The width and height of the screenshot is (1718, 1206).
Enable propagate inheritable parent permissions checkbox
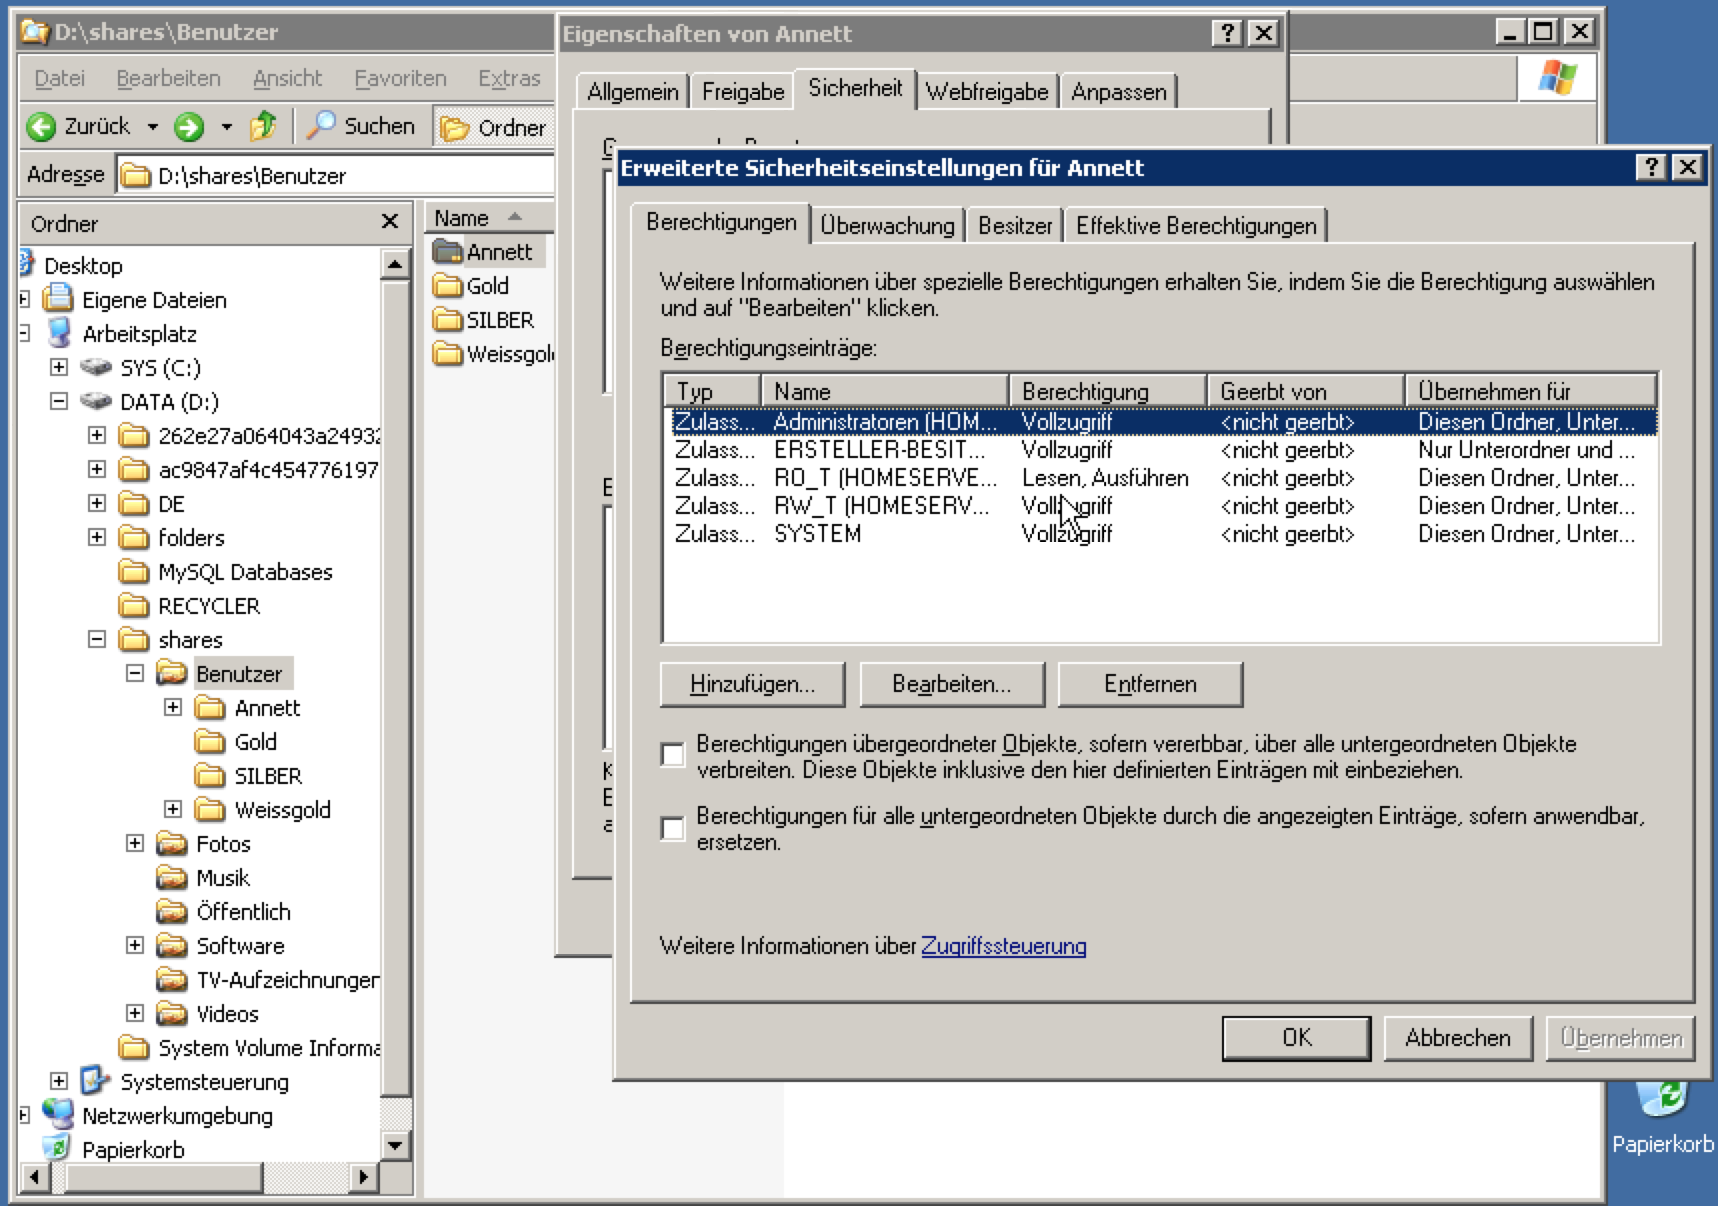tap(673, 755)
